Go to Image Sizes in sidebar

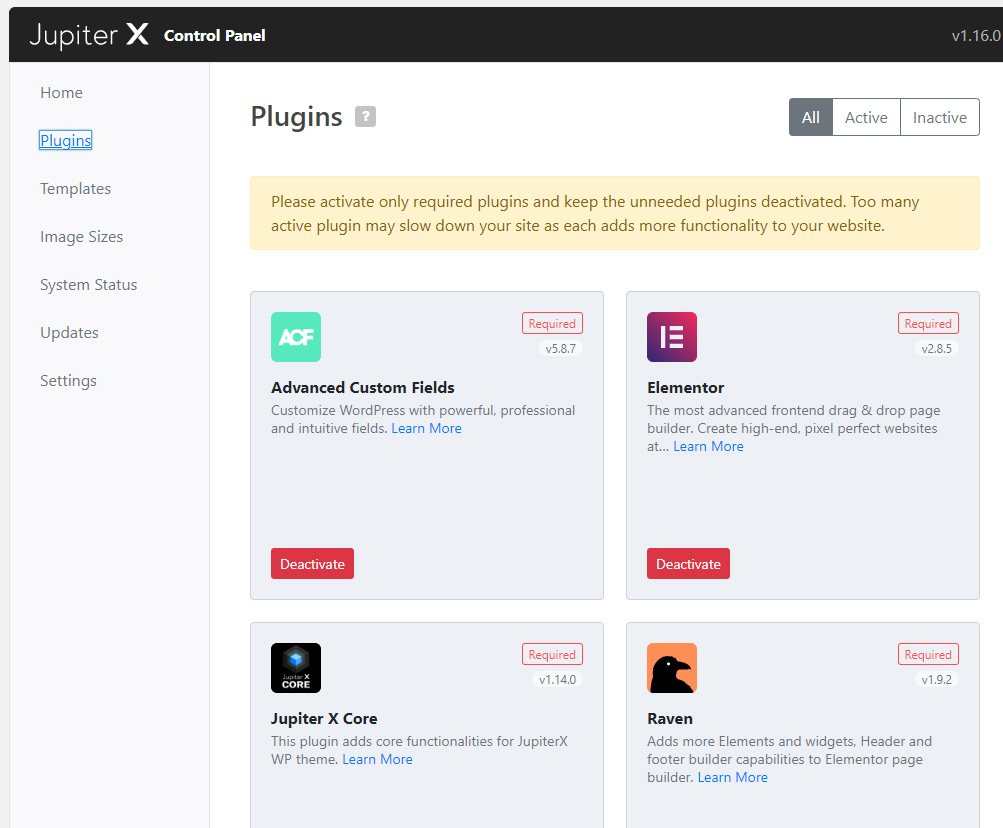click(81, 237)
